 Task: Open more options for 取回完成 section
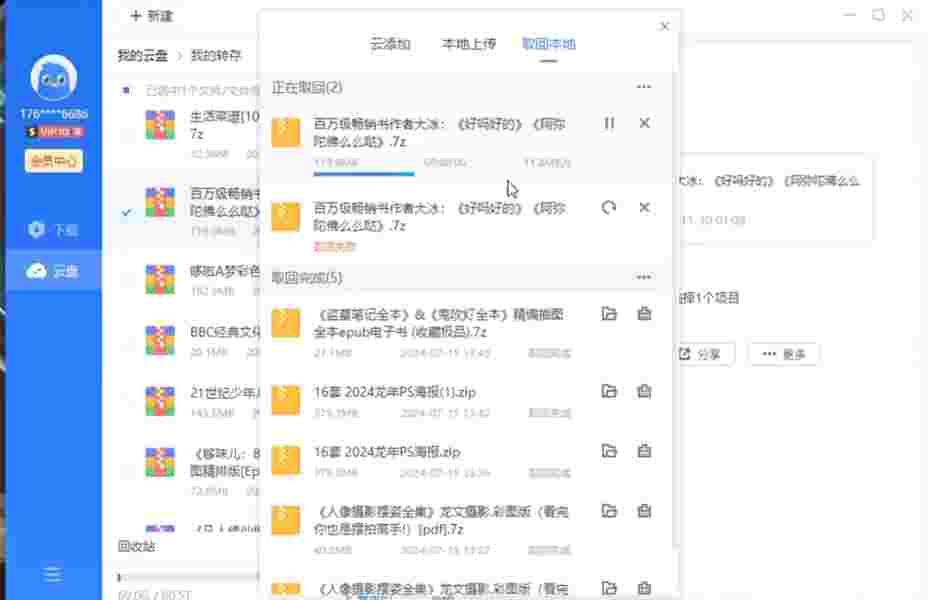[x=644, y=278]
